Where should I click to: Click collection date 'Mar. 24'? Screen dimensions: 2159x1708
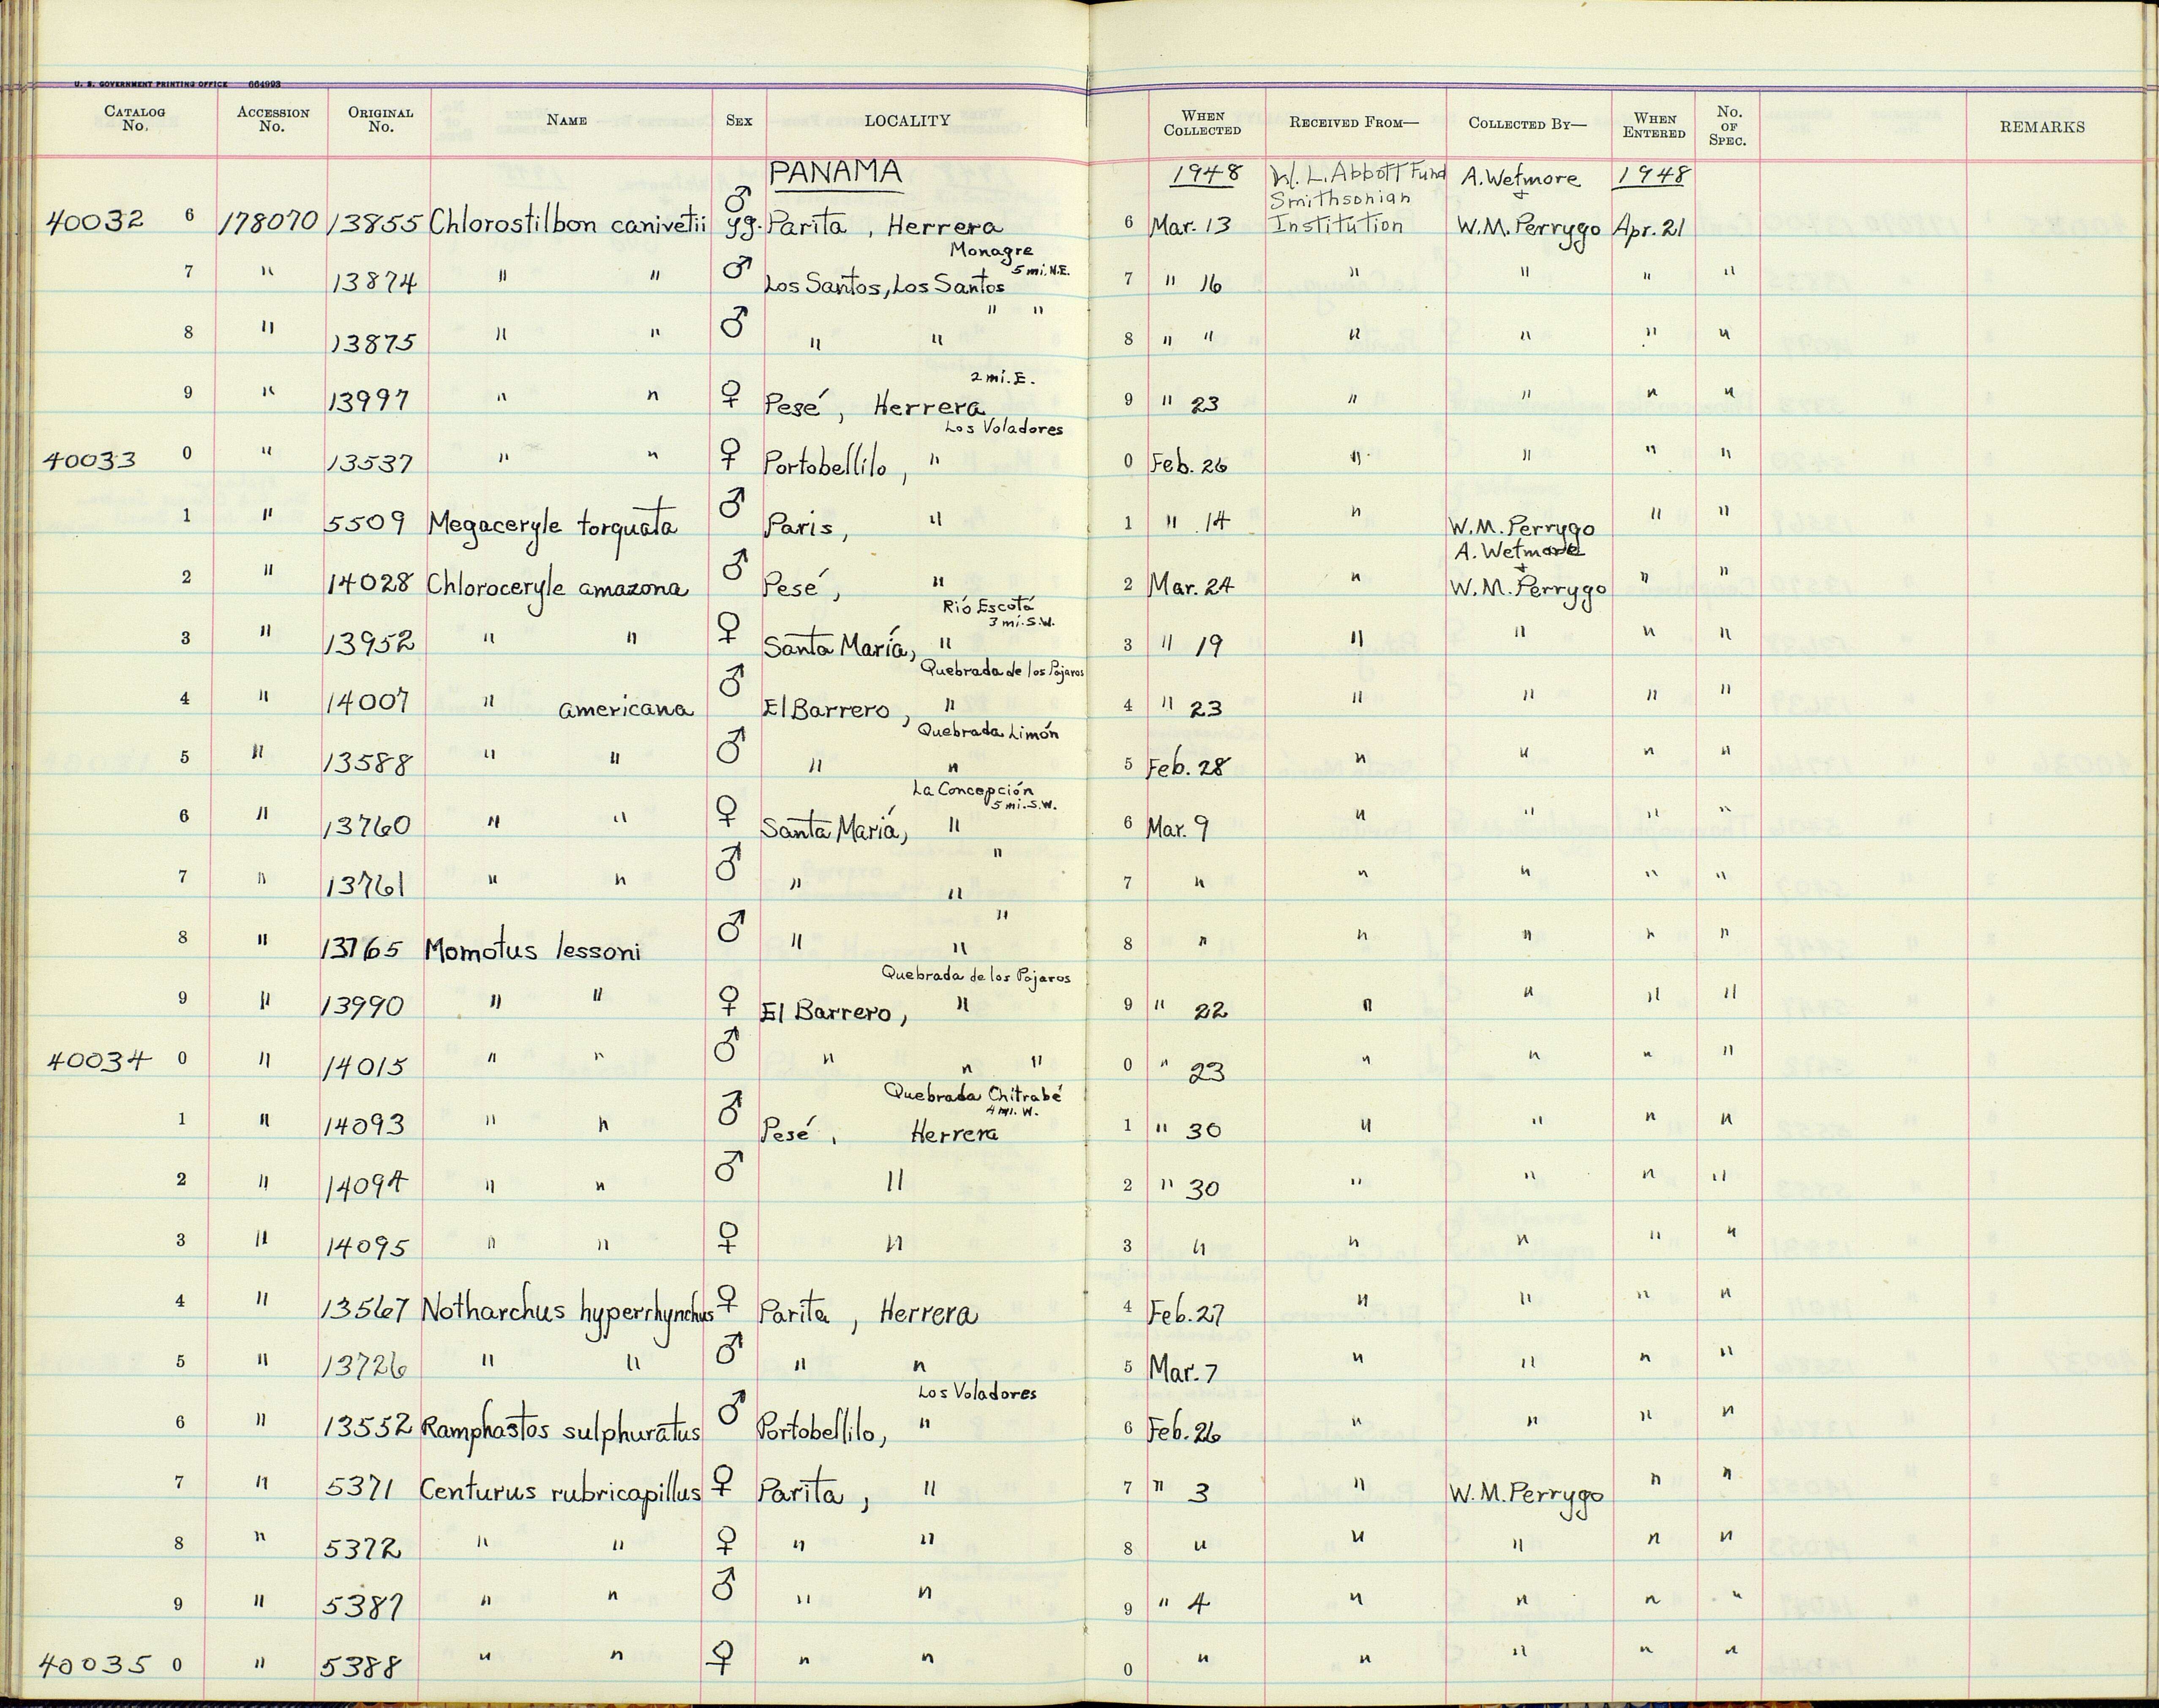1191,584
